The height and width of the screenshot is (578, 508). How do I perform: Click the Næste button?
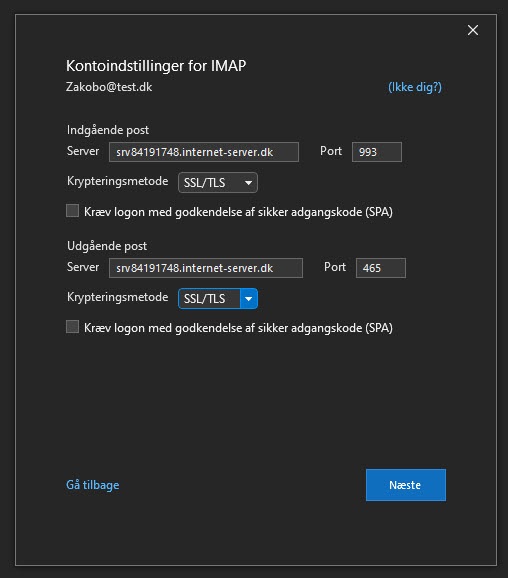click(x=406, y=485)
